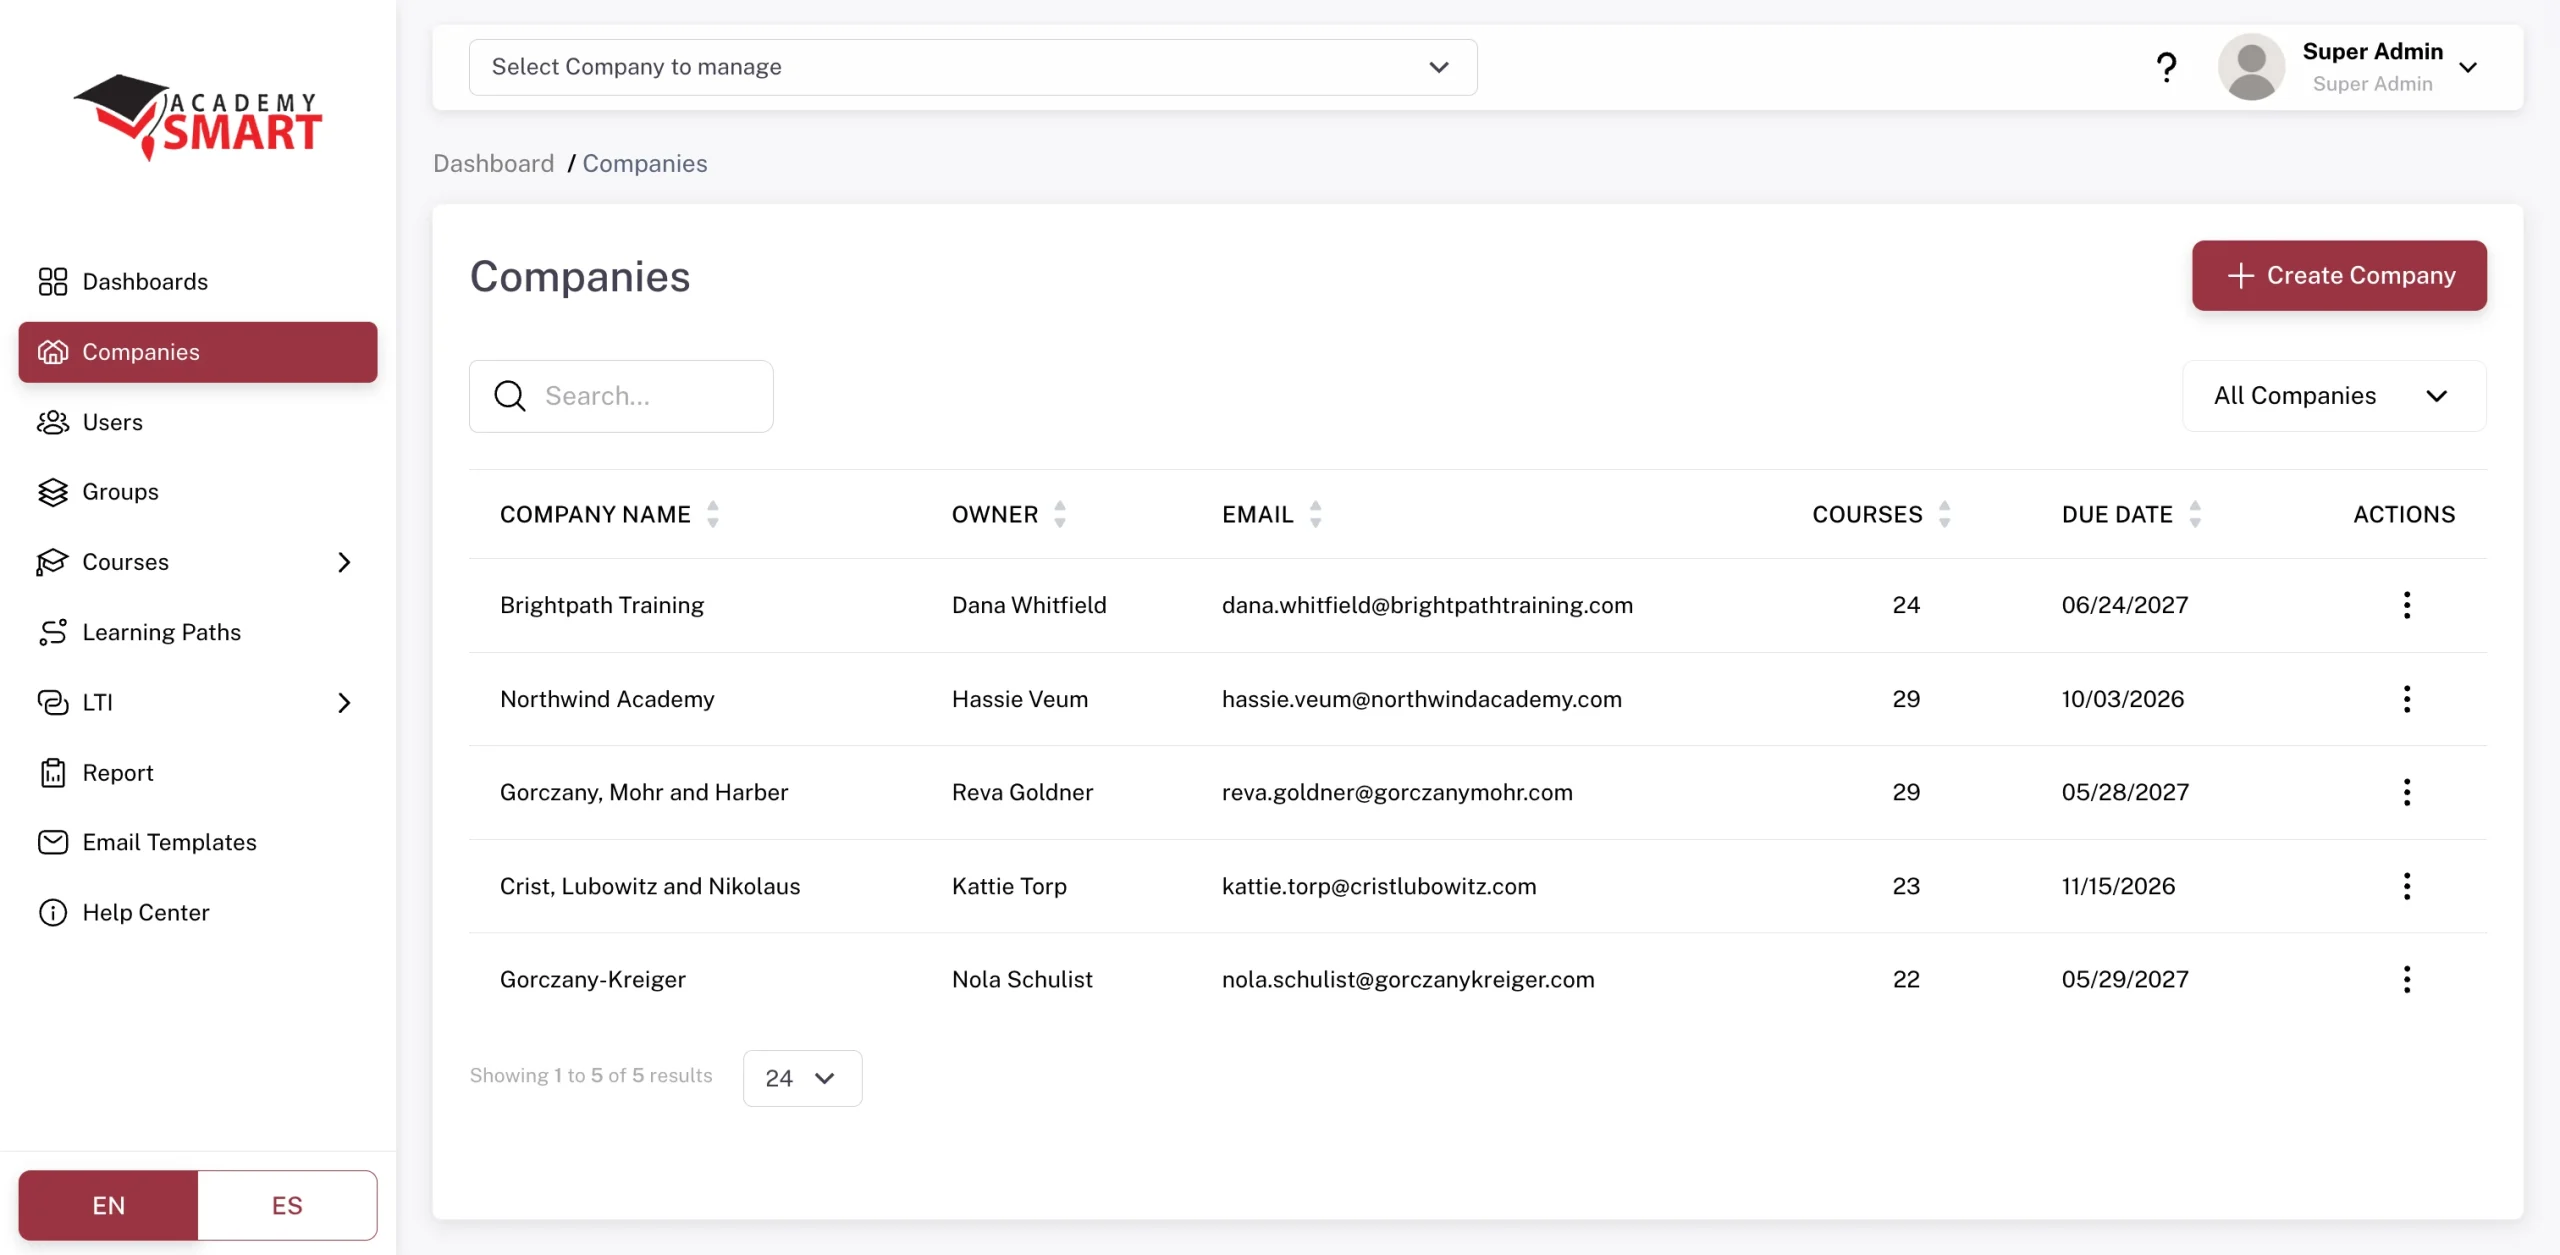Open Report in sidebar
This screenshot has width=2560, height=1255.
tap(198, 773)
